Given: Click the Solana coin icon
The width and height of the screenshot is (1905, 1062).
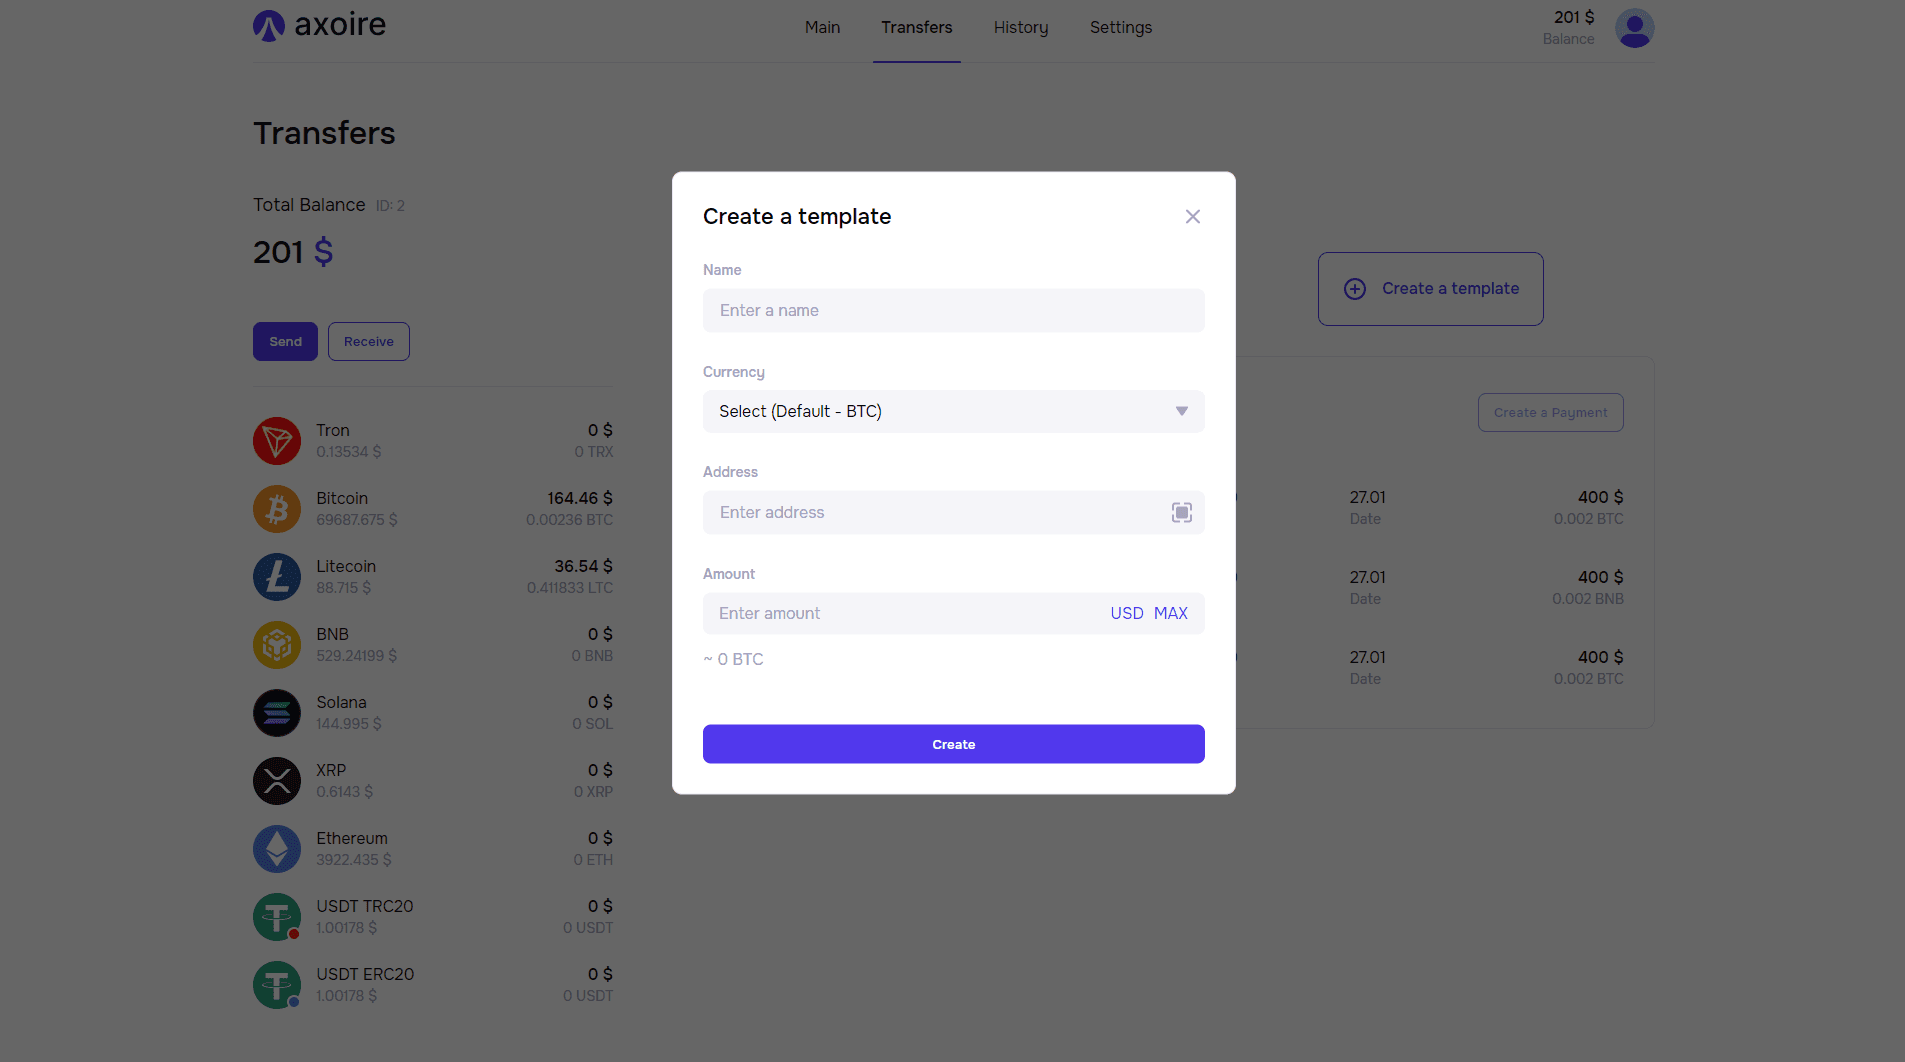Looking at the screenshot, I should (x=277, y=713).
